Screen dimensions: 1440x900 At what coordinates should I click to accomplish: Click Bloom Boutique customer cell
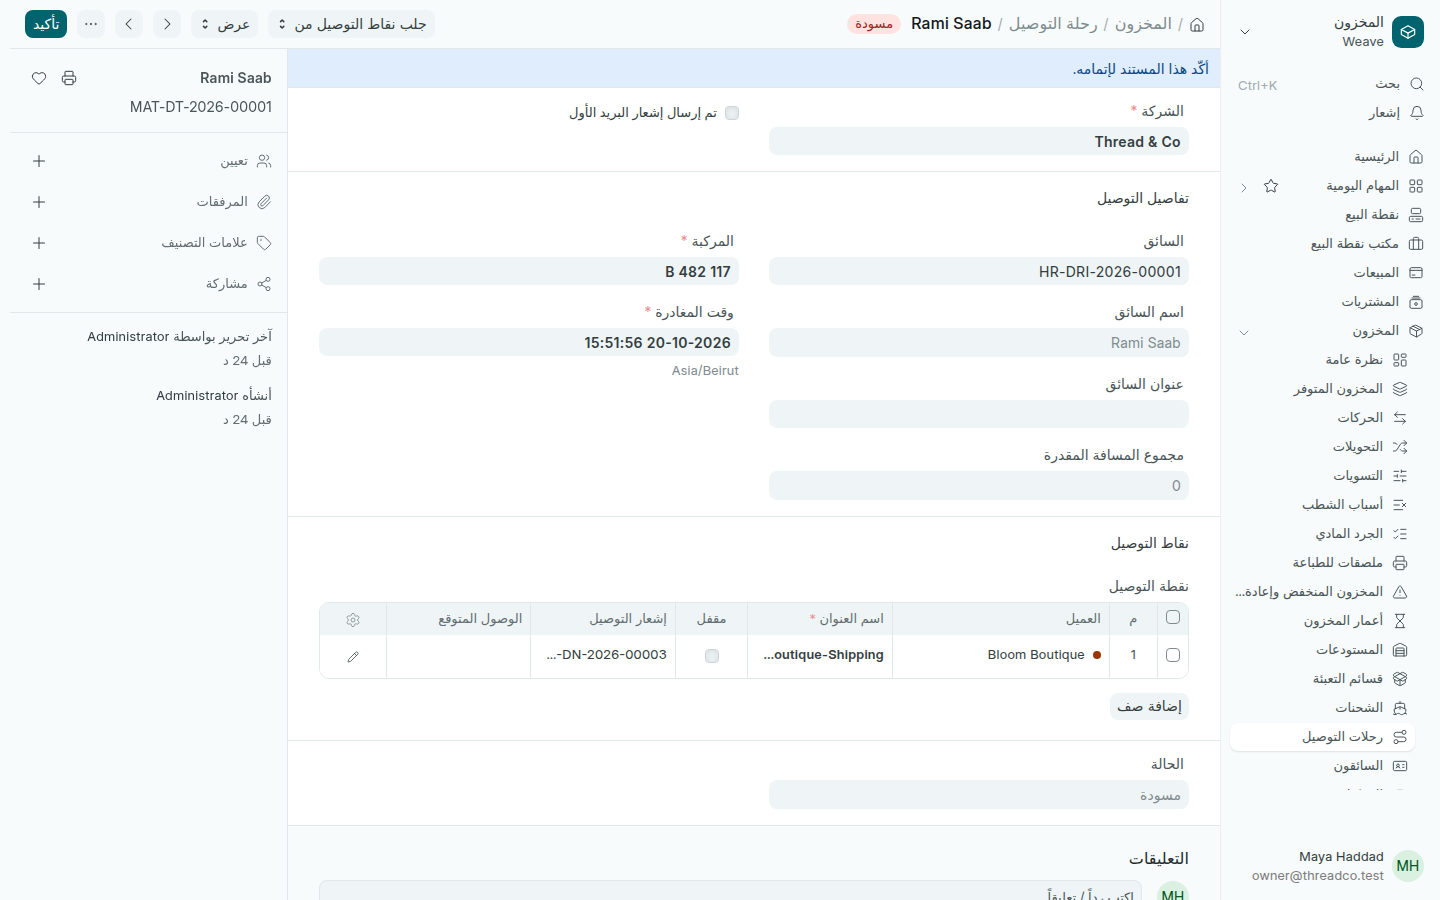pos(1001,655)
